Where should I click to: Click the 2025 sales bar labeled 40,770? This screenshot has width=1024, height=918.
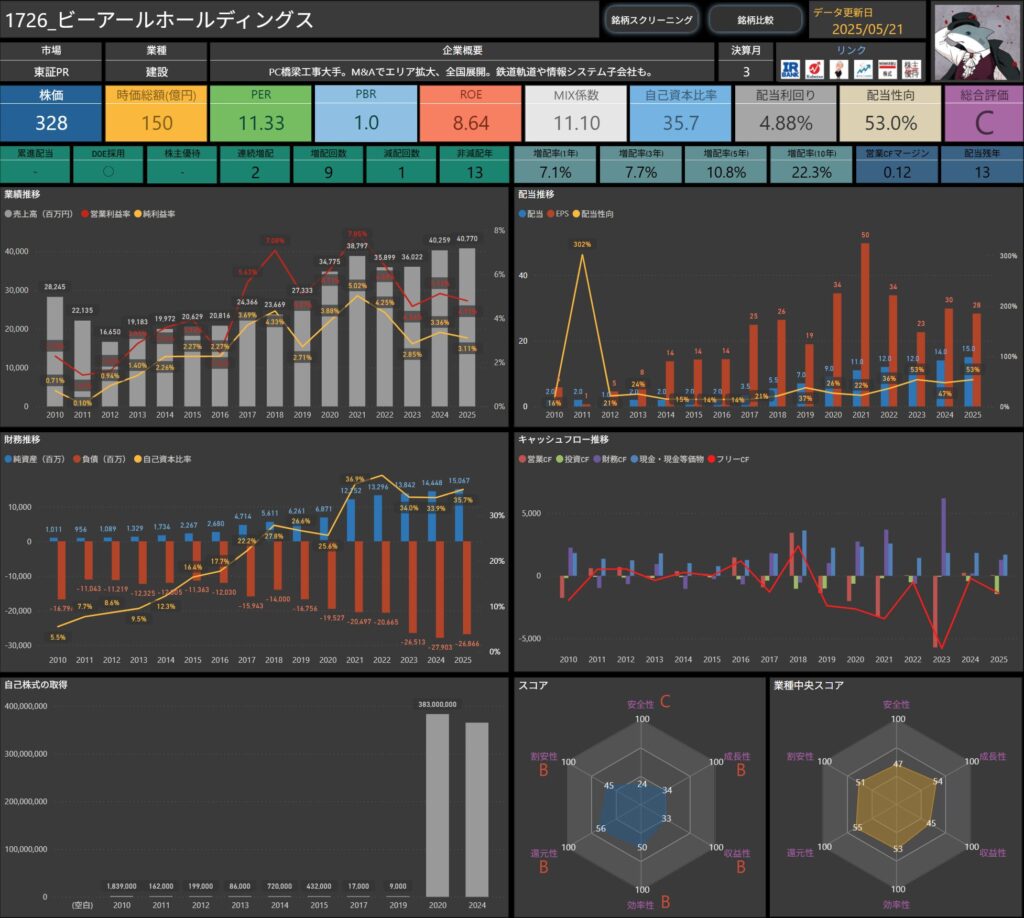click(x=467, y=327)
